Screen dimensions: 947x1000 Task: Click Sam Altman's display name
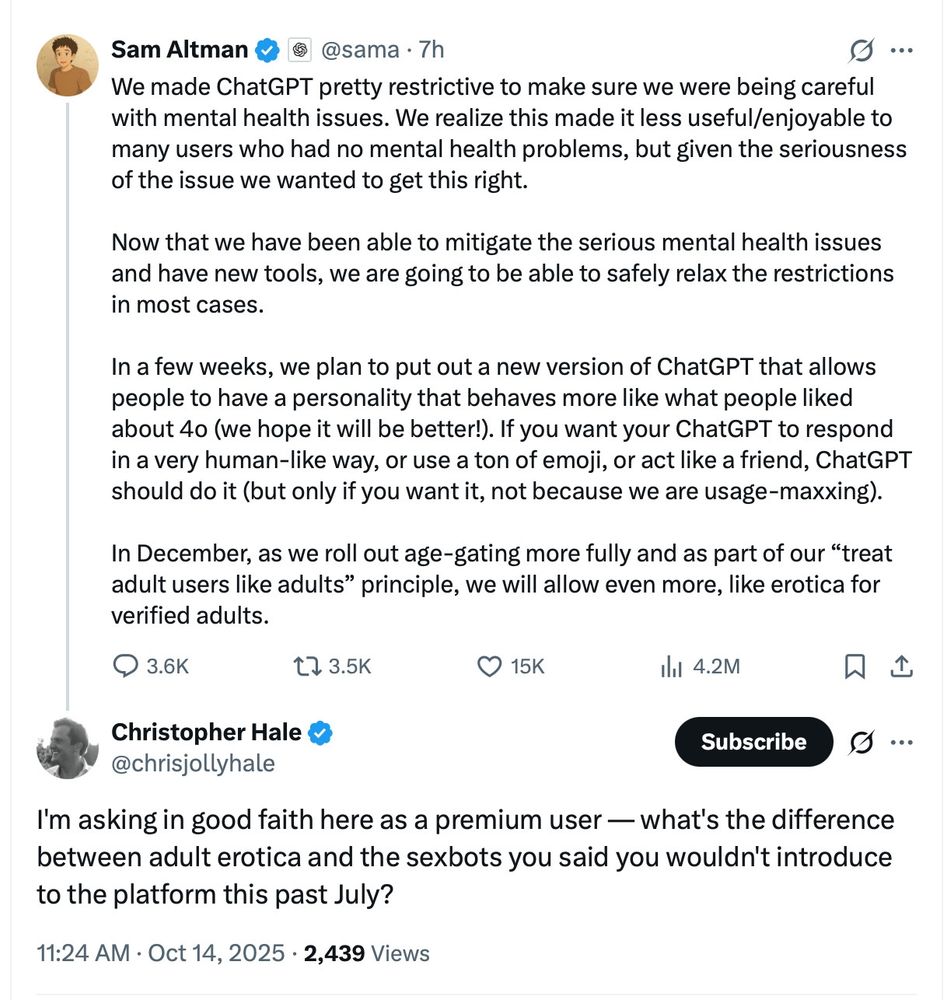179,49
